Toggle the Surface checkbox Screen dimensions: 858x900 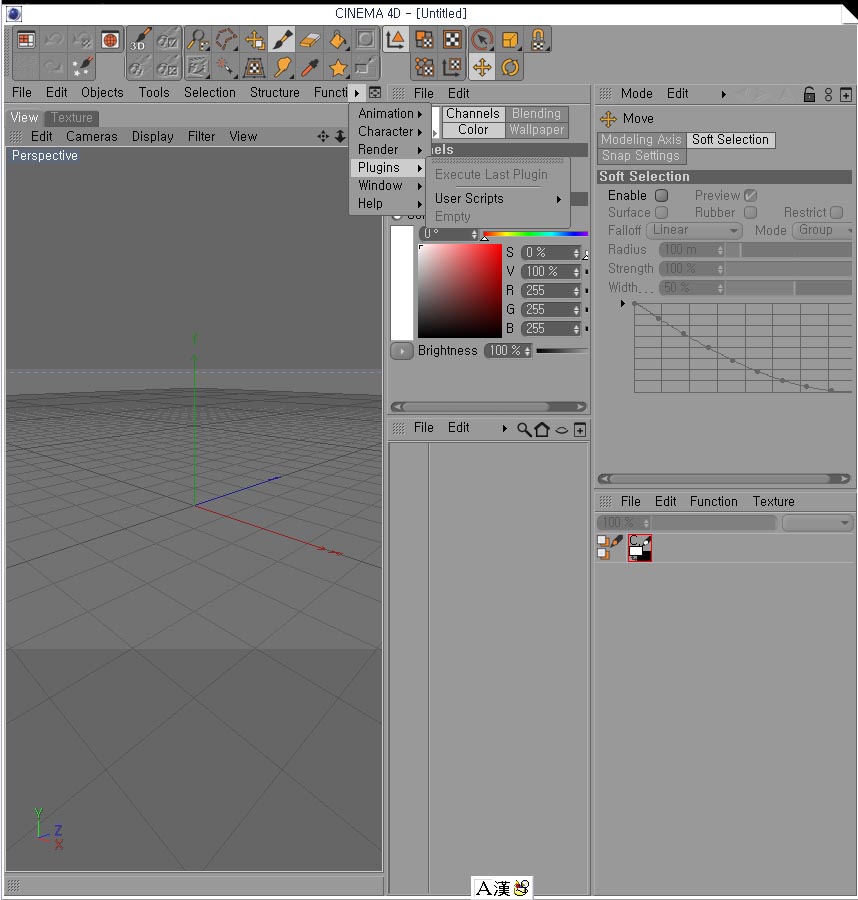[662, 212]
